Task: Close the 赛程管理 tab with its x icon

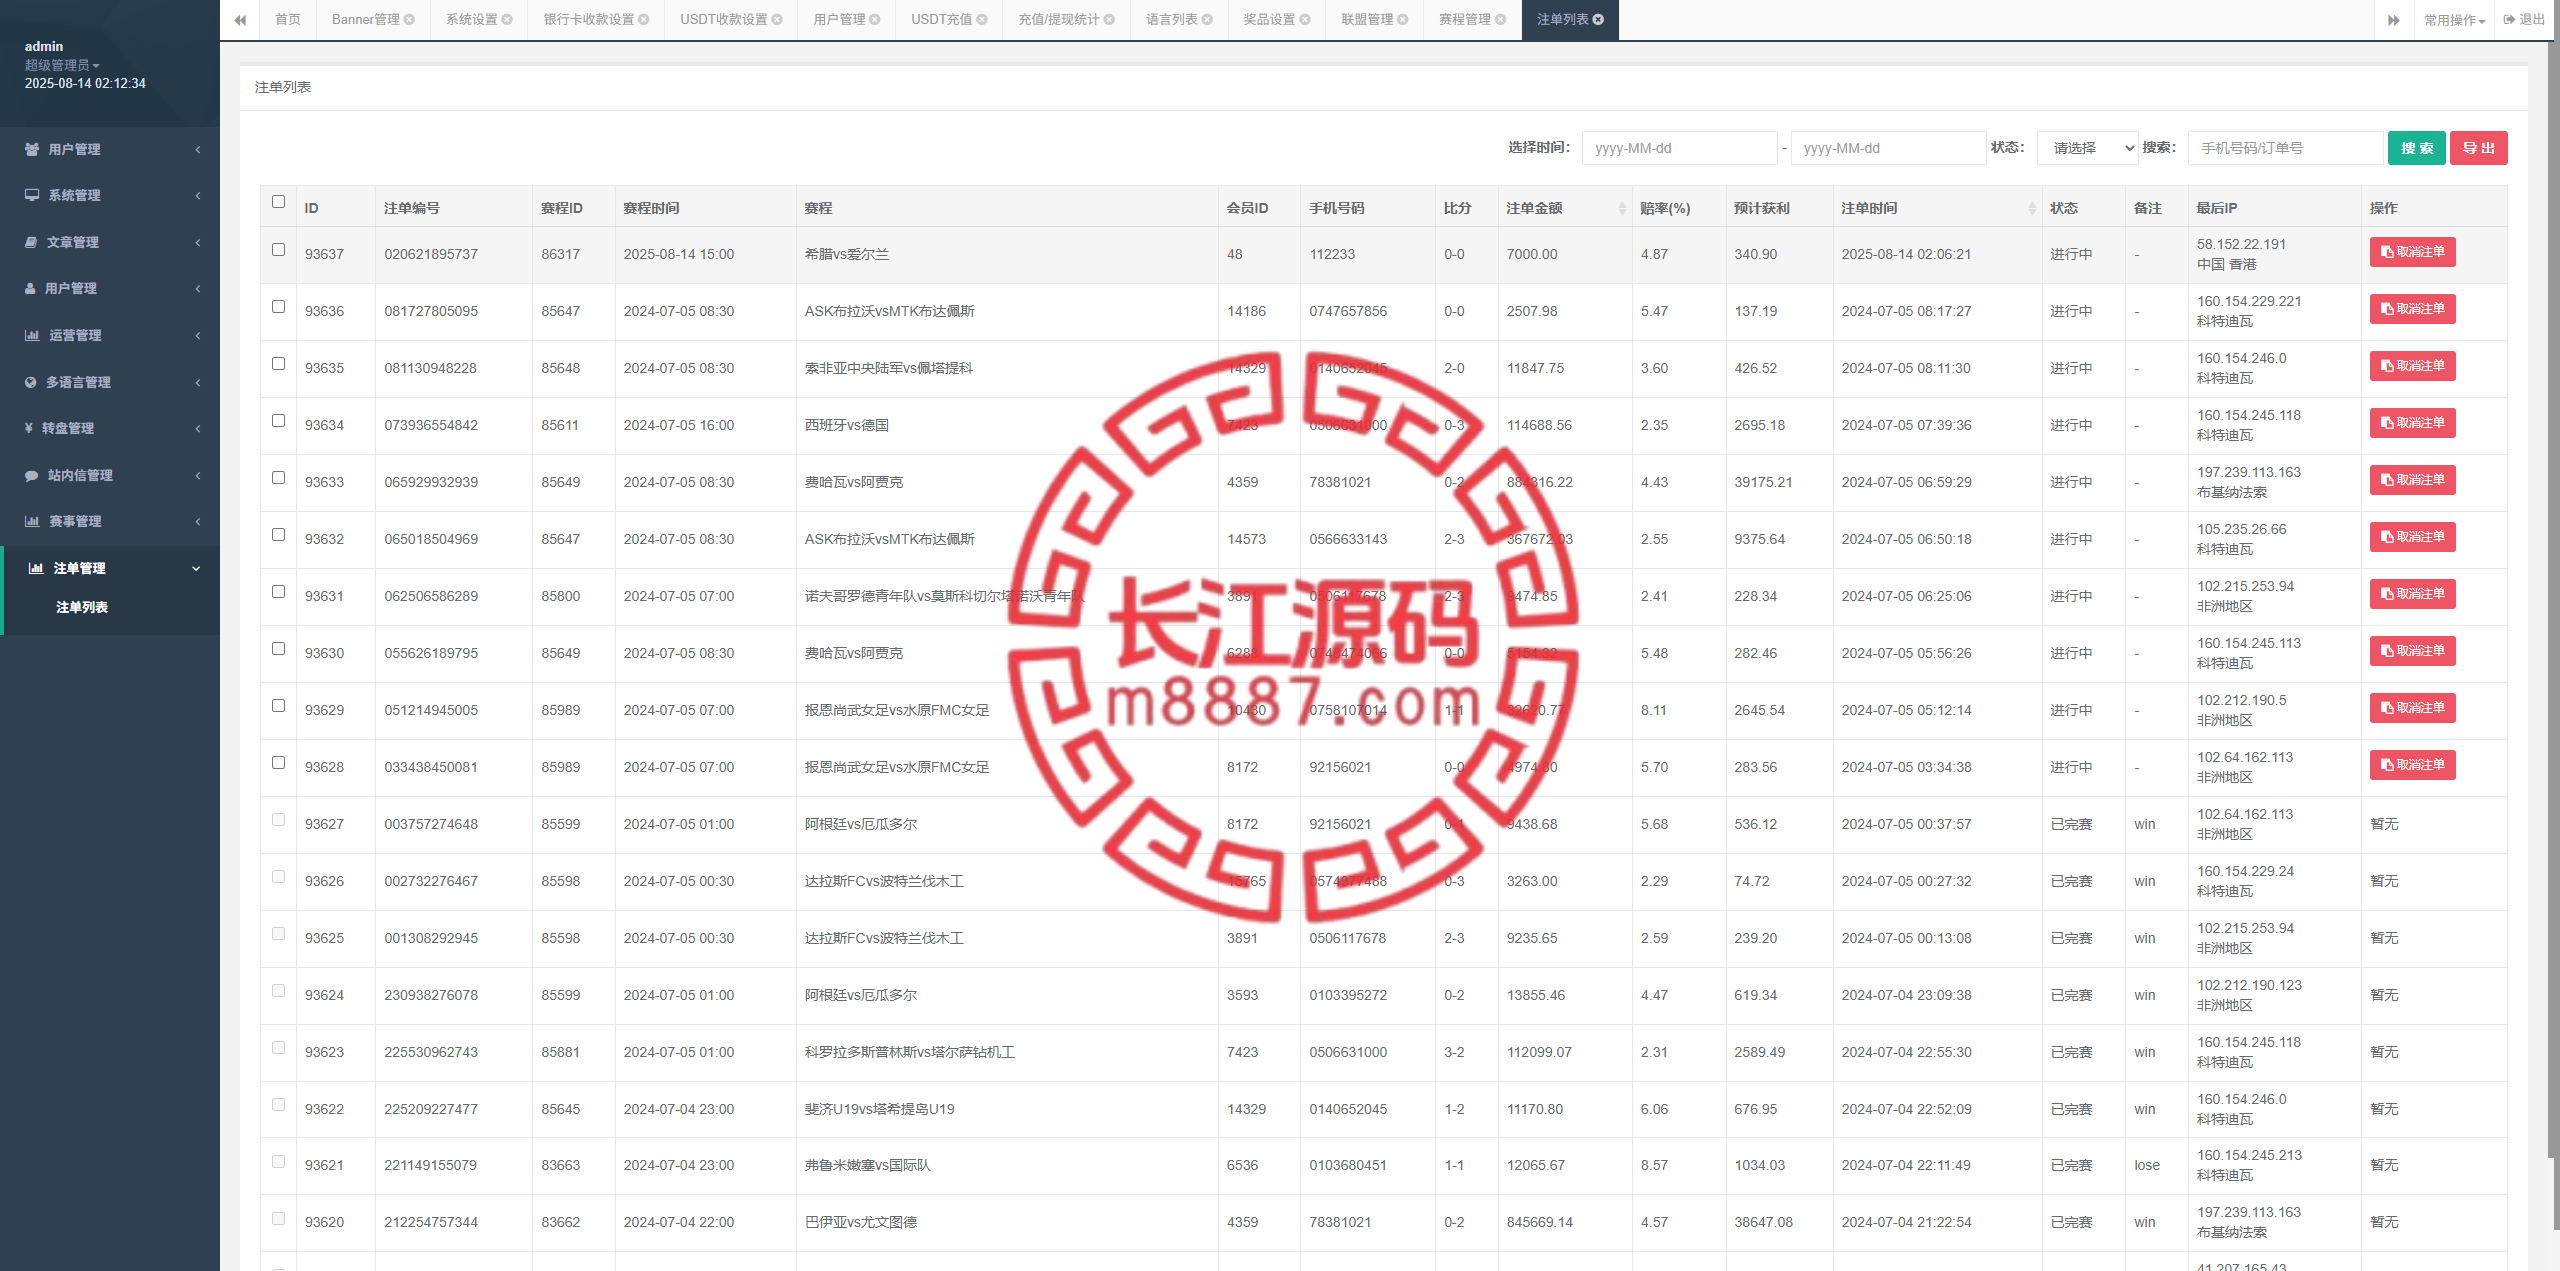Action: point(1500,20)
